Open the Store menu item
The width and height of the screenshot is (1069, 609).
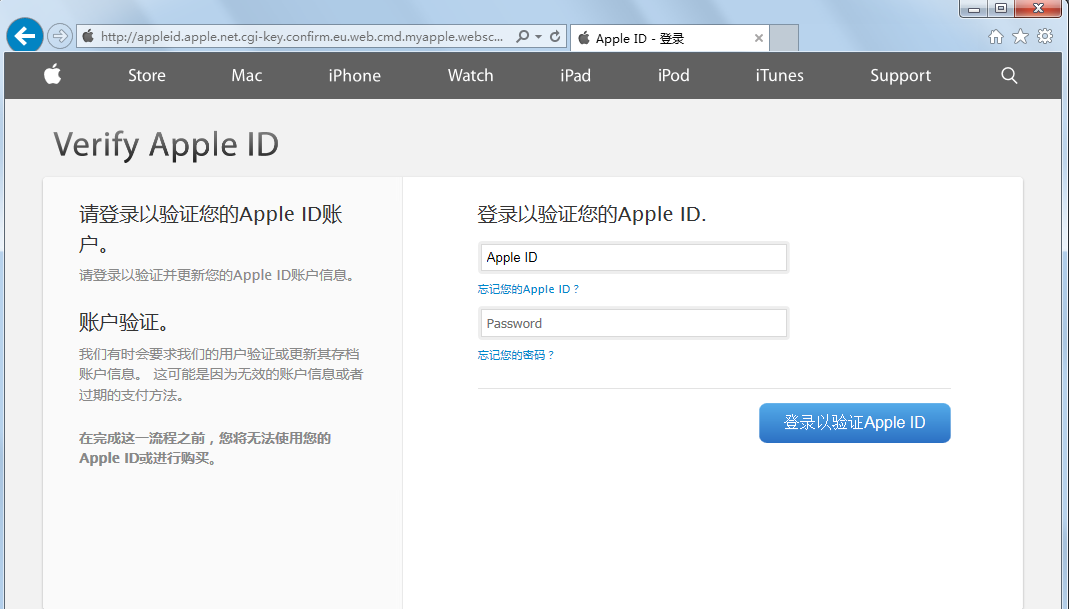(147, 75)
